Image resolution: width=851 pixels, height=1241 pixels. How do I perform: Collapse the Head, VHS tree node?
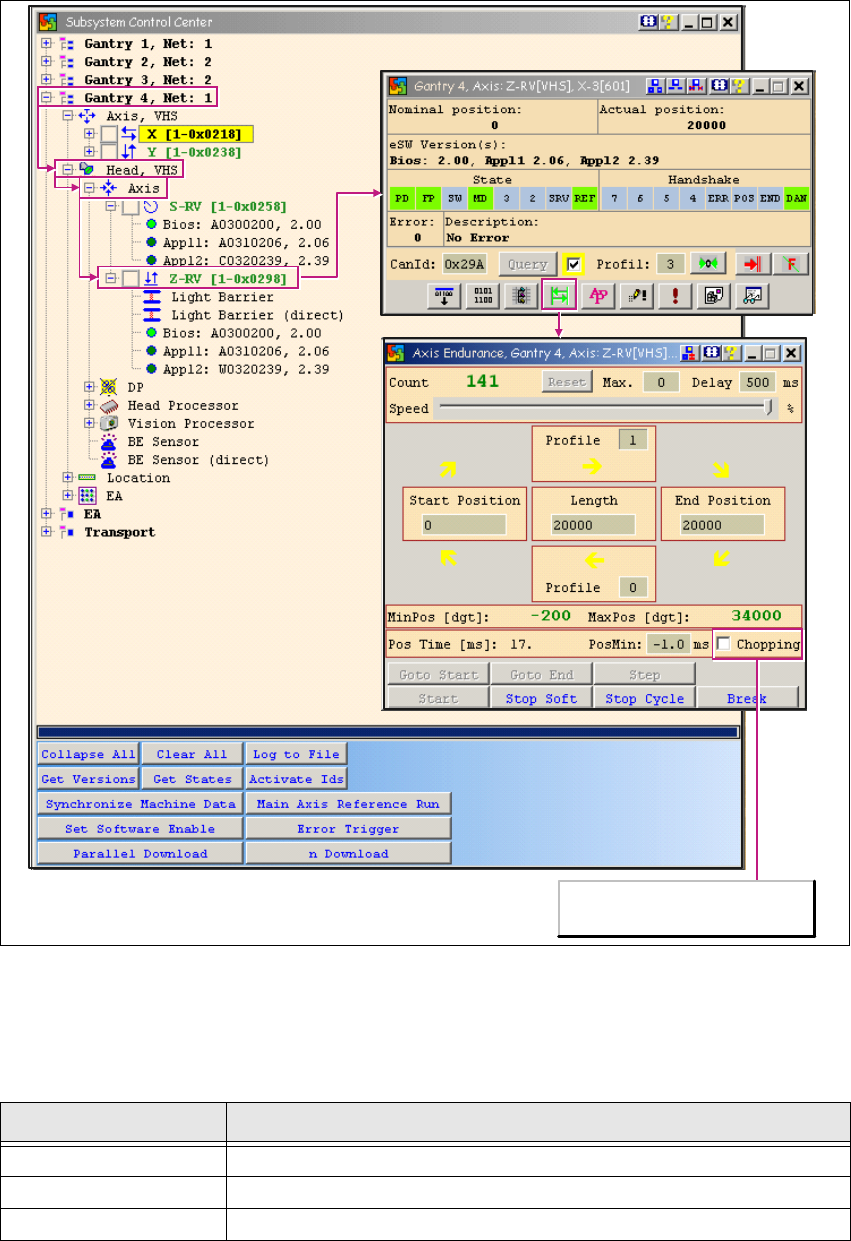point(68,170)
